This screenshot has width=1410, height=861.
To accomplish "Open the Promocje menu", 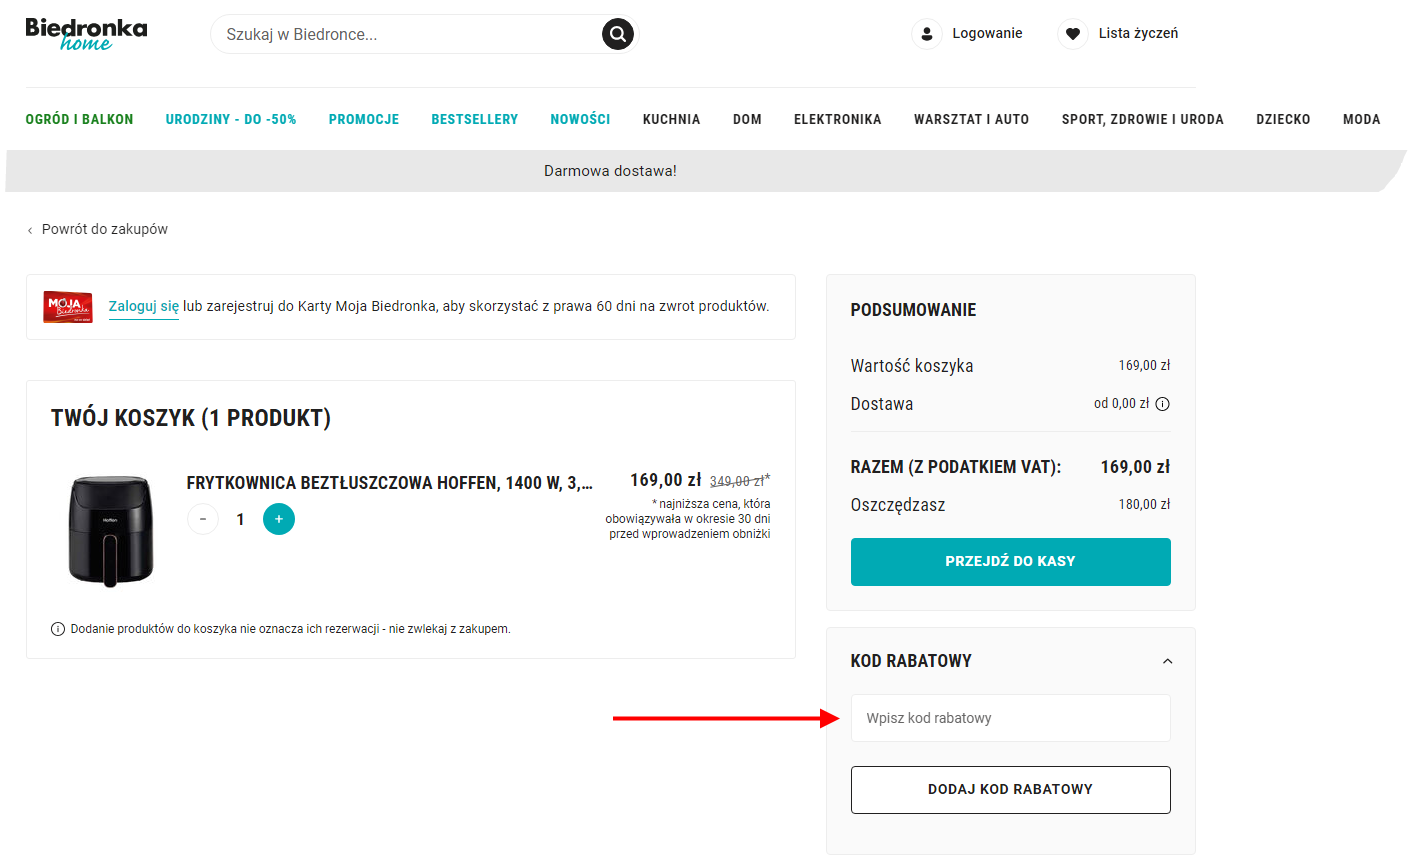I will pos(364,119).
